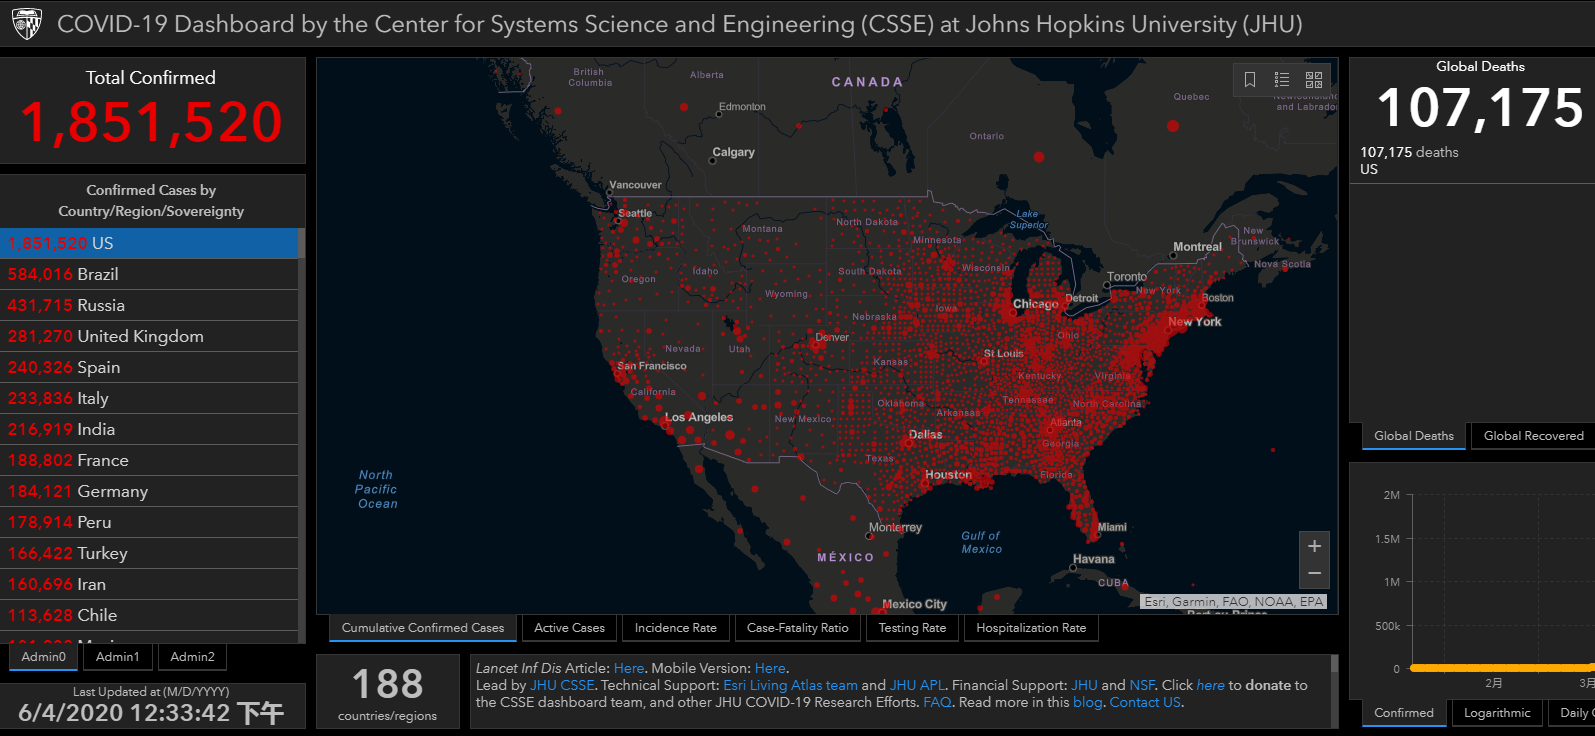The image size is (1595, 736).
Task: Click the Chicago label on map
Action: pyautogui.click(x=1035, y=304)
